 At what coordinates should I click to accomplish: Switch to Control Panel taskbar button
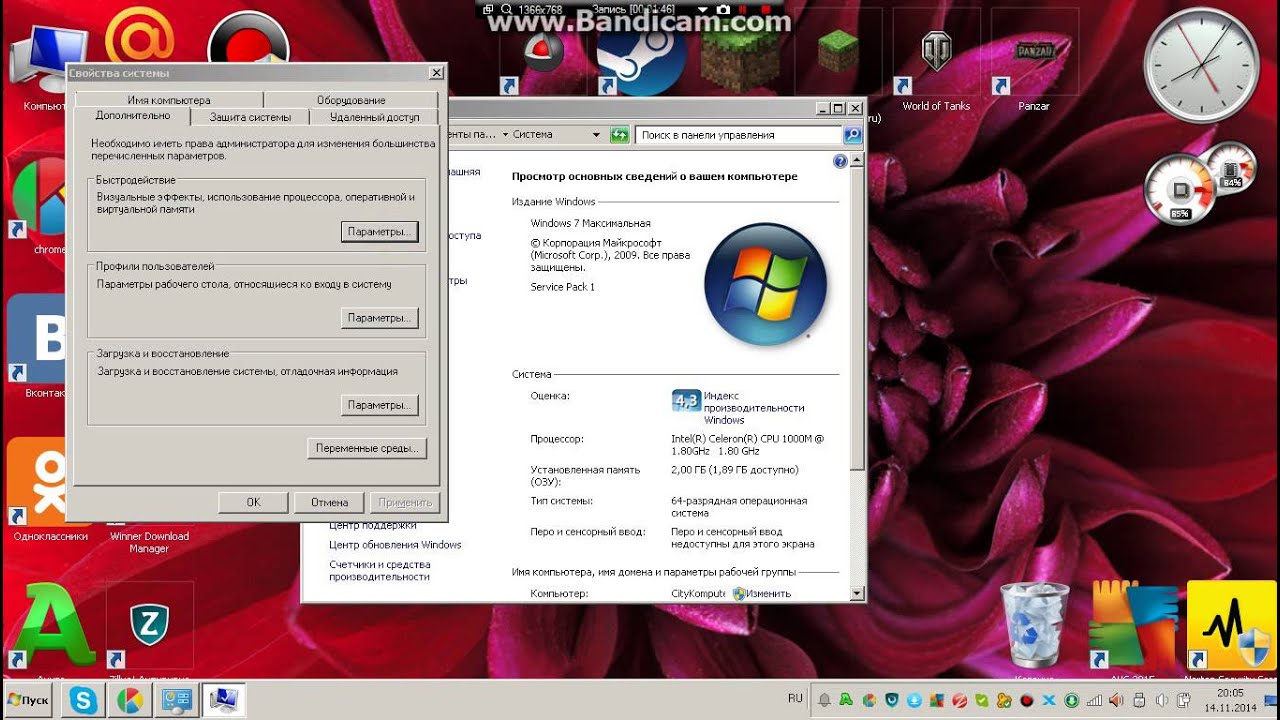[x=176, y=701]
